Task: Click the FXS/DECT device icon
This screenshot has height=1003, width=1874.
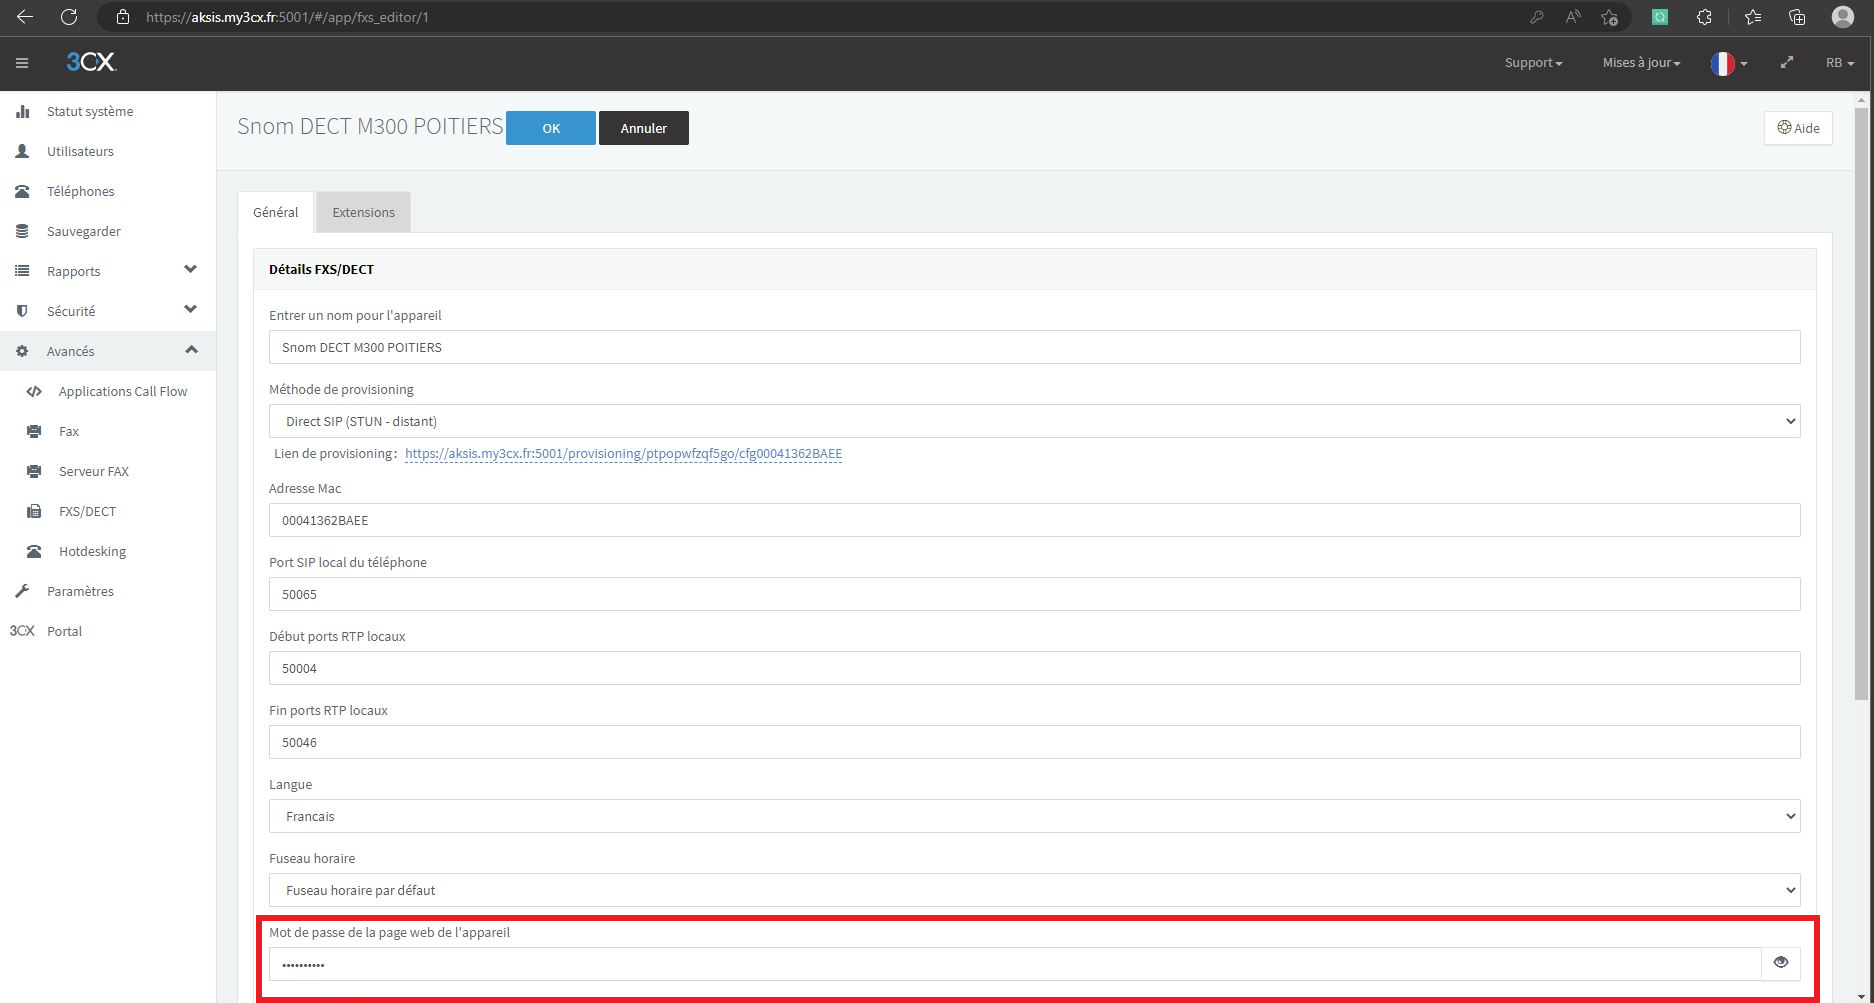Action: point(34,511)
